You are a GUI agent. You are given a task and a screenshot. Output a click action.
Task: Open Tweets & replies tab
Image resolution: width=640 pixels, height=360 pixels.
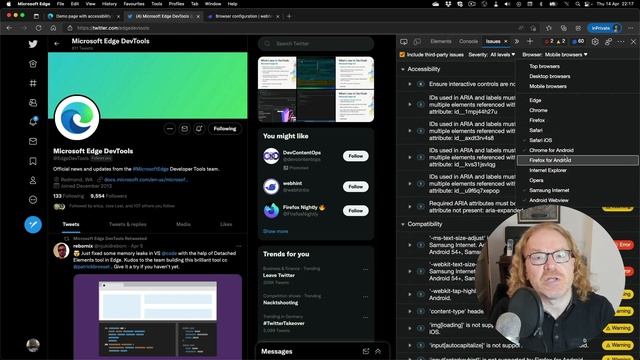click(128, 224)
